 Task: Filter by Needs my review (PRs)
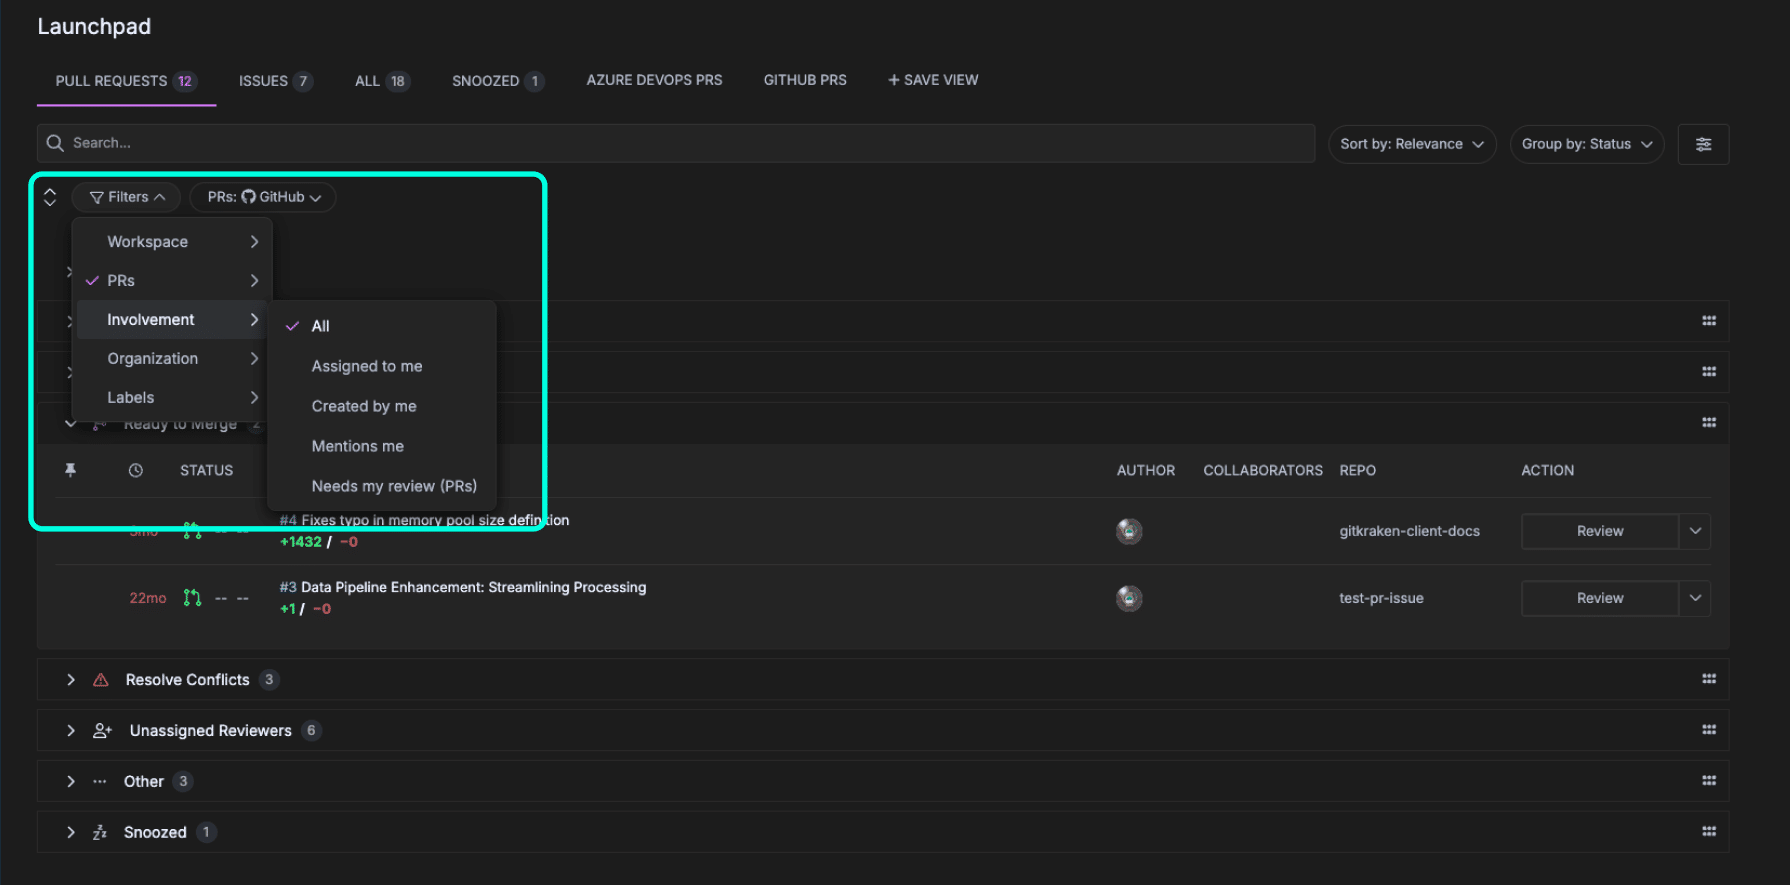pos(382,486)
